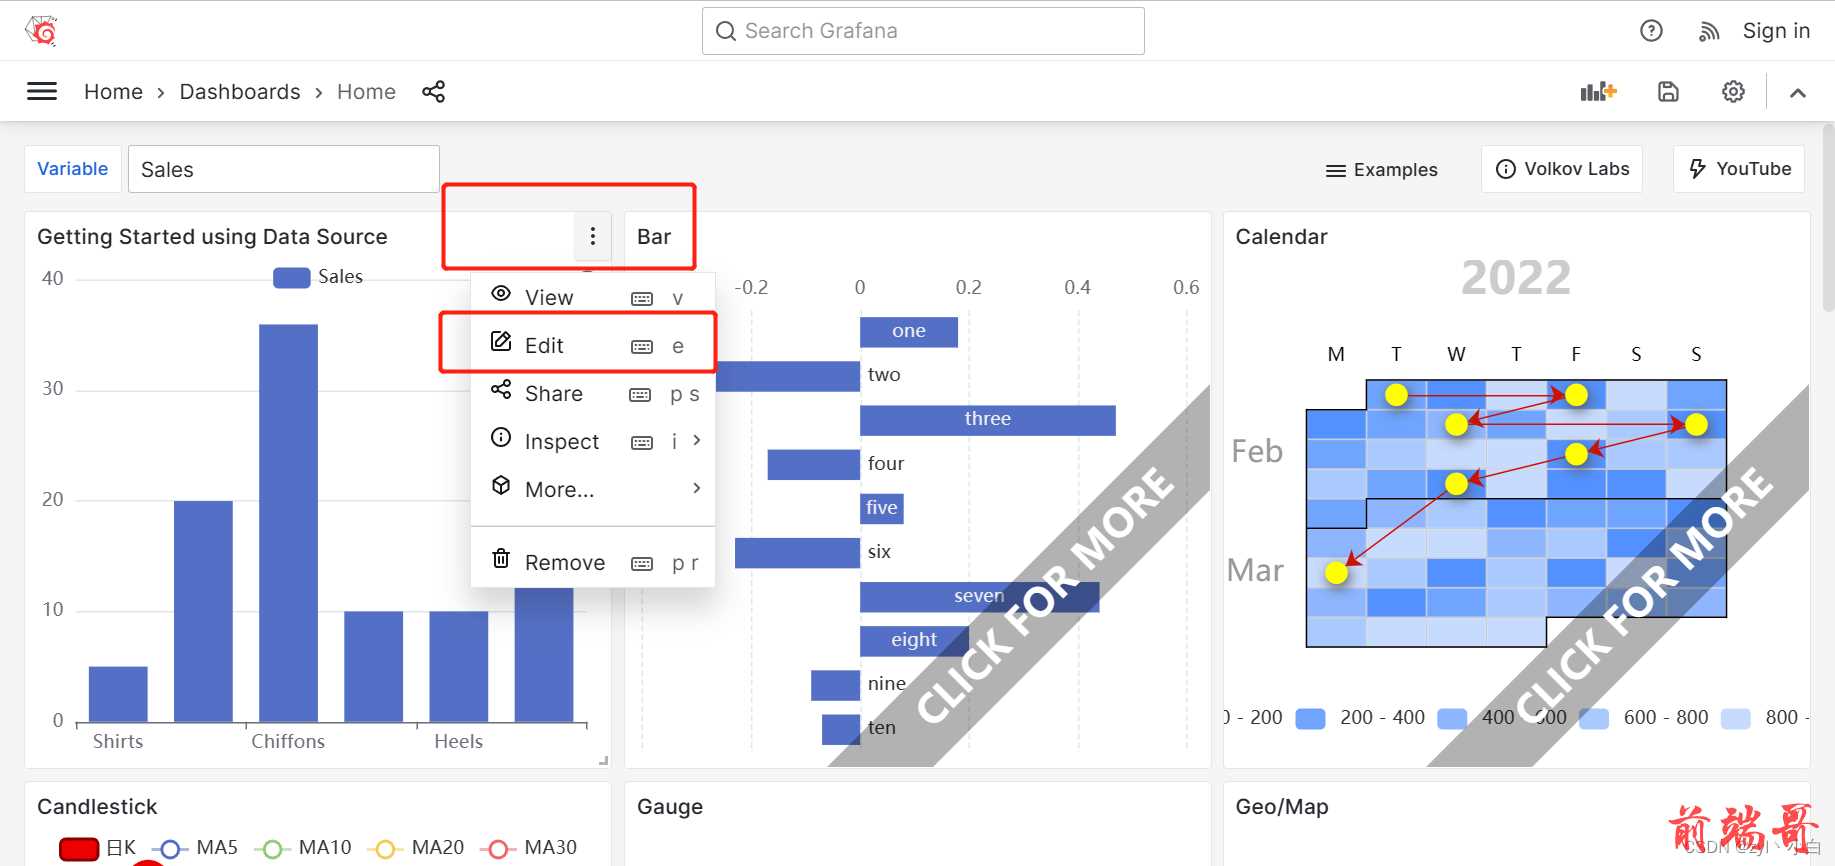This screenshot has height=866, width=1835.
Task: Click the add panel chart icon
Action: (1598, 92)
